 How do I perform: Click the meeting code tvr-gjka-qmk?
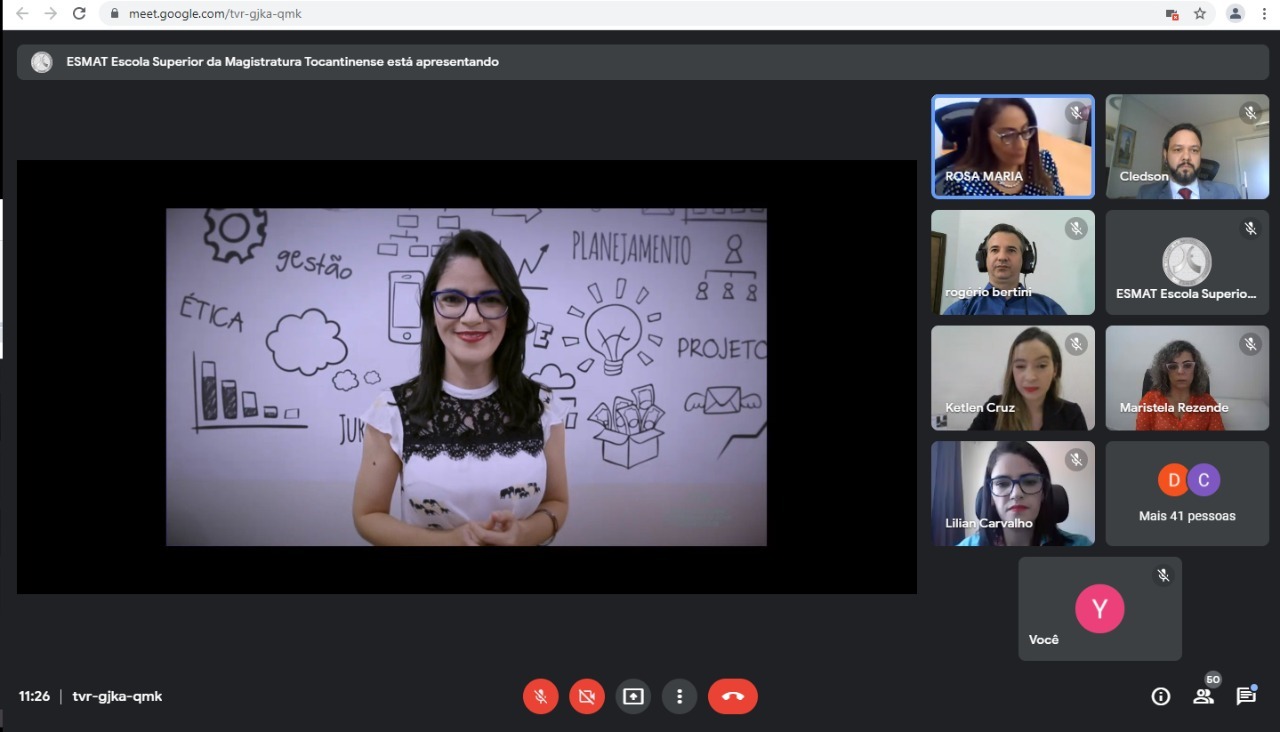click(117, 696)
